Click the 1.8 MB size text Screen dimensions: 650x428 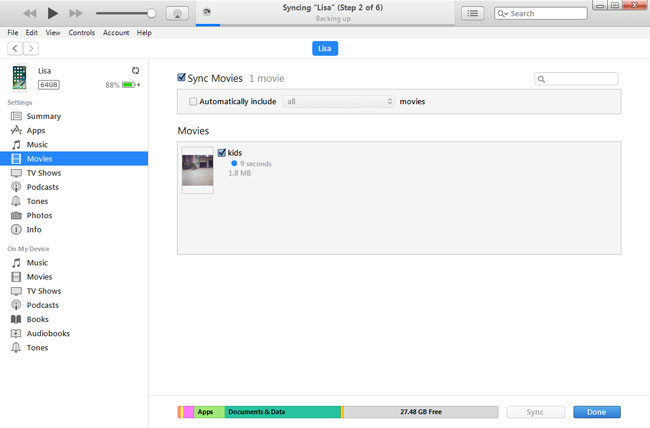240,173
